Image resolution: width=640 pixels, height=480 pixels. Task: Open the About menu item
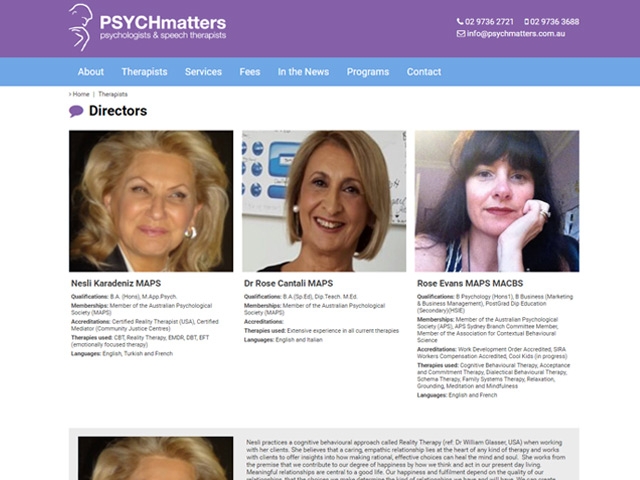[91, 72]
